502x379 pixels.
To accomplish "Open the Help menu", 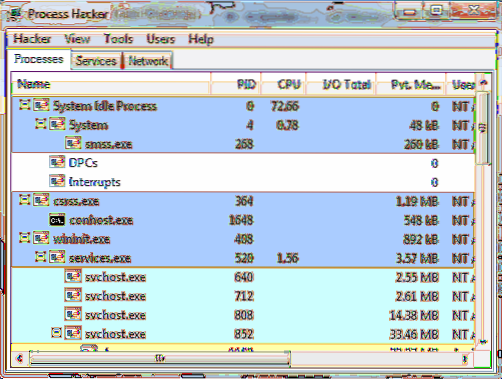I will pyautogui.click(x=201, y=39).
